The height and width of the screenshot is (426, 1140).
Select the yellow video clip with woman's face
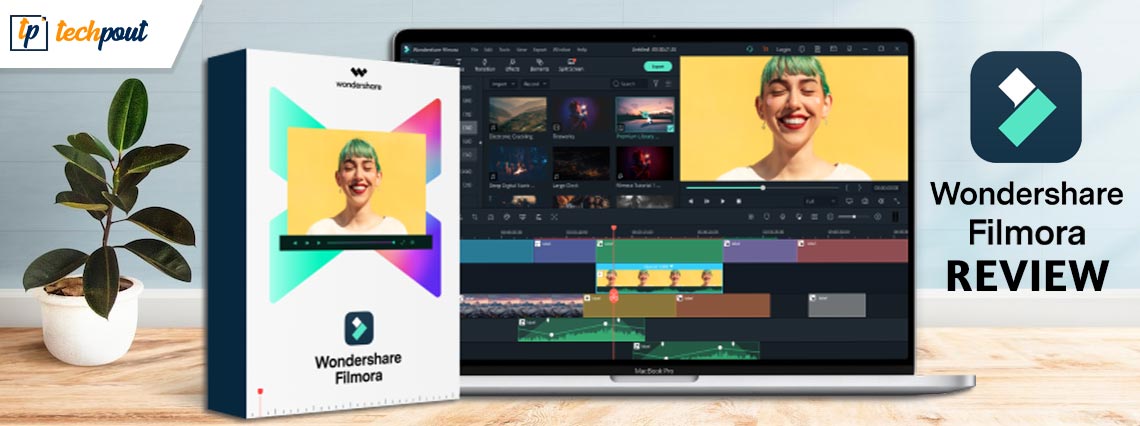tap(659, 278)
